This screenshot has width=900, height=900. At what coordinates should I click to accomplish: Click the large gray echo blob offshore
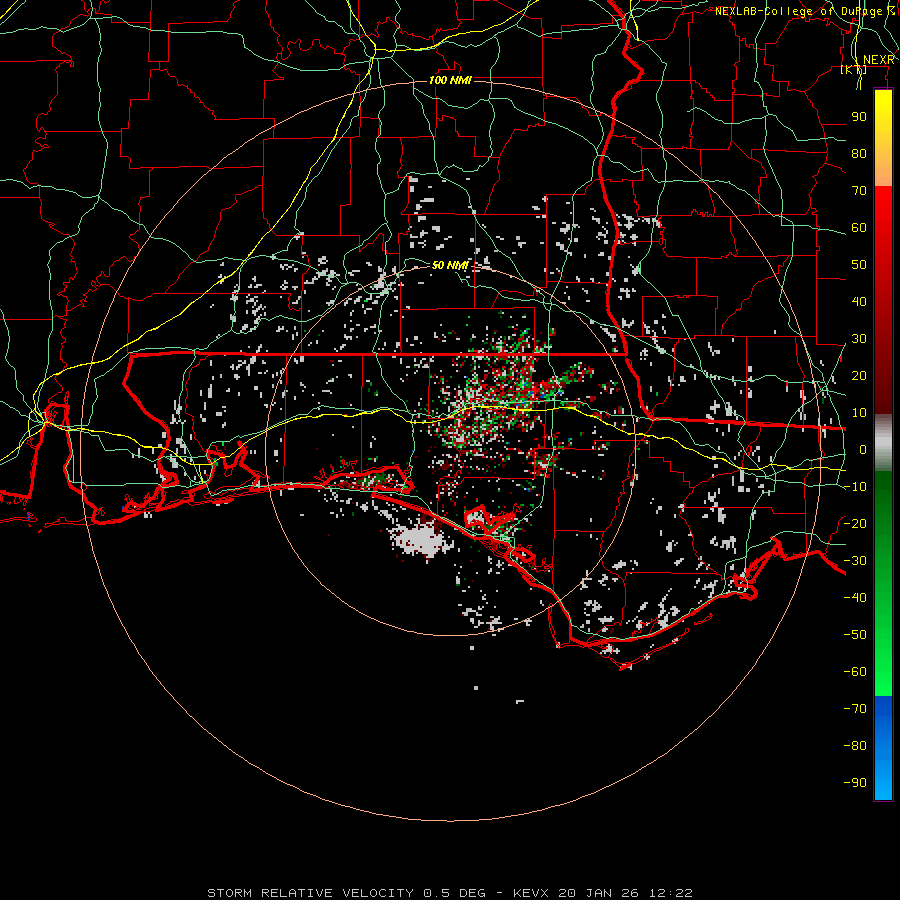(x=420, y=541)
